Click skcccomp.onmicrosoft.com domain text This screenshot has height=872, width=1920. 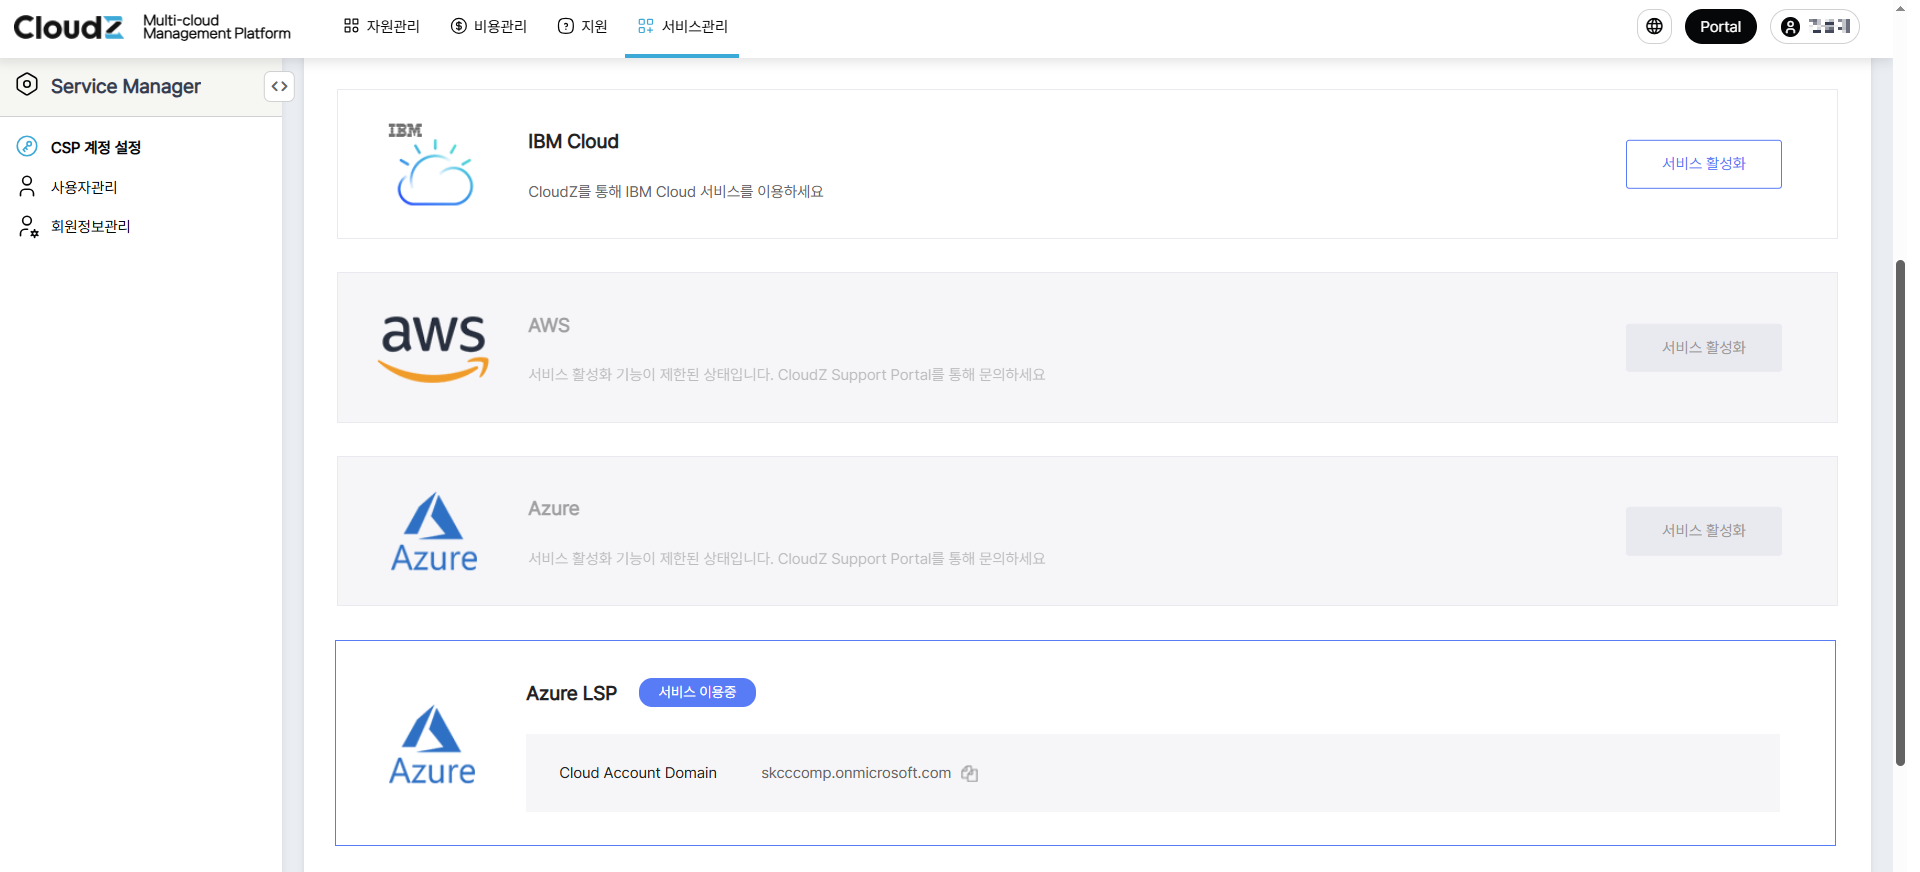point(856,773)
